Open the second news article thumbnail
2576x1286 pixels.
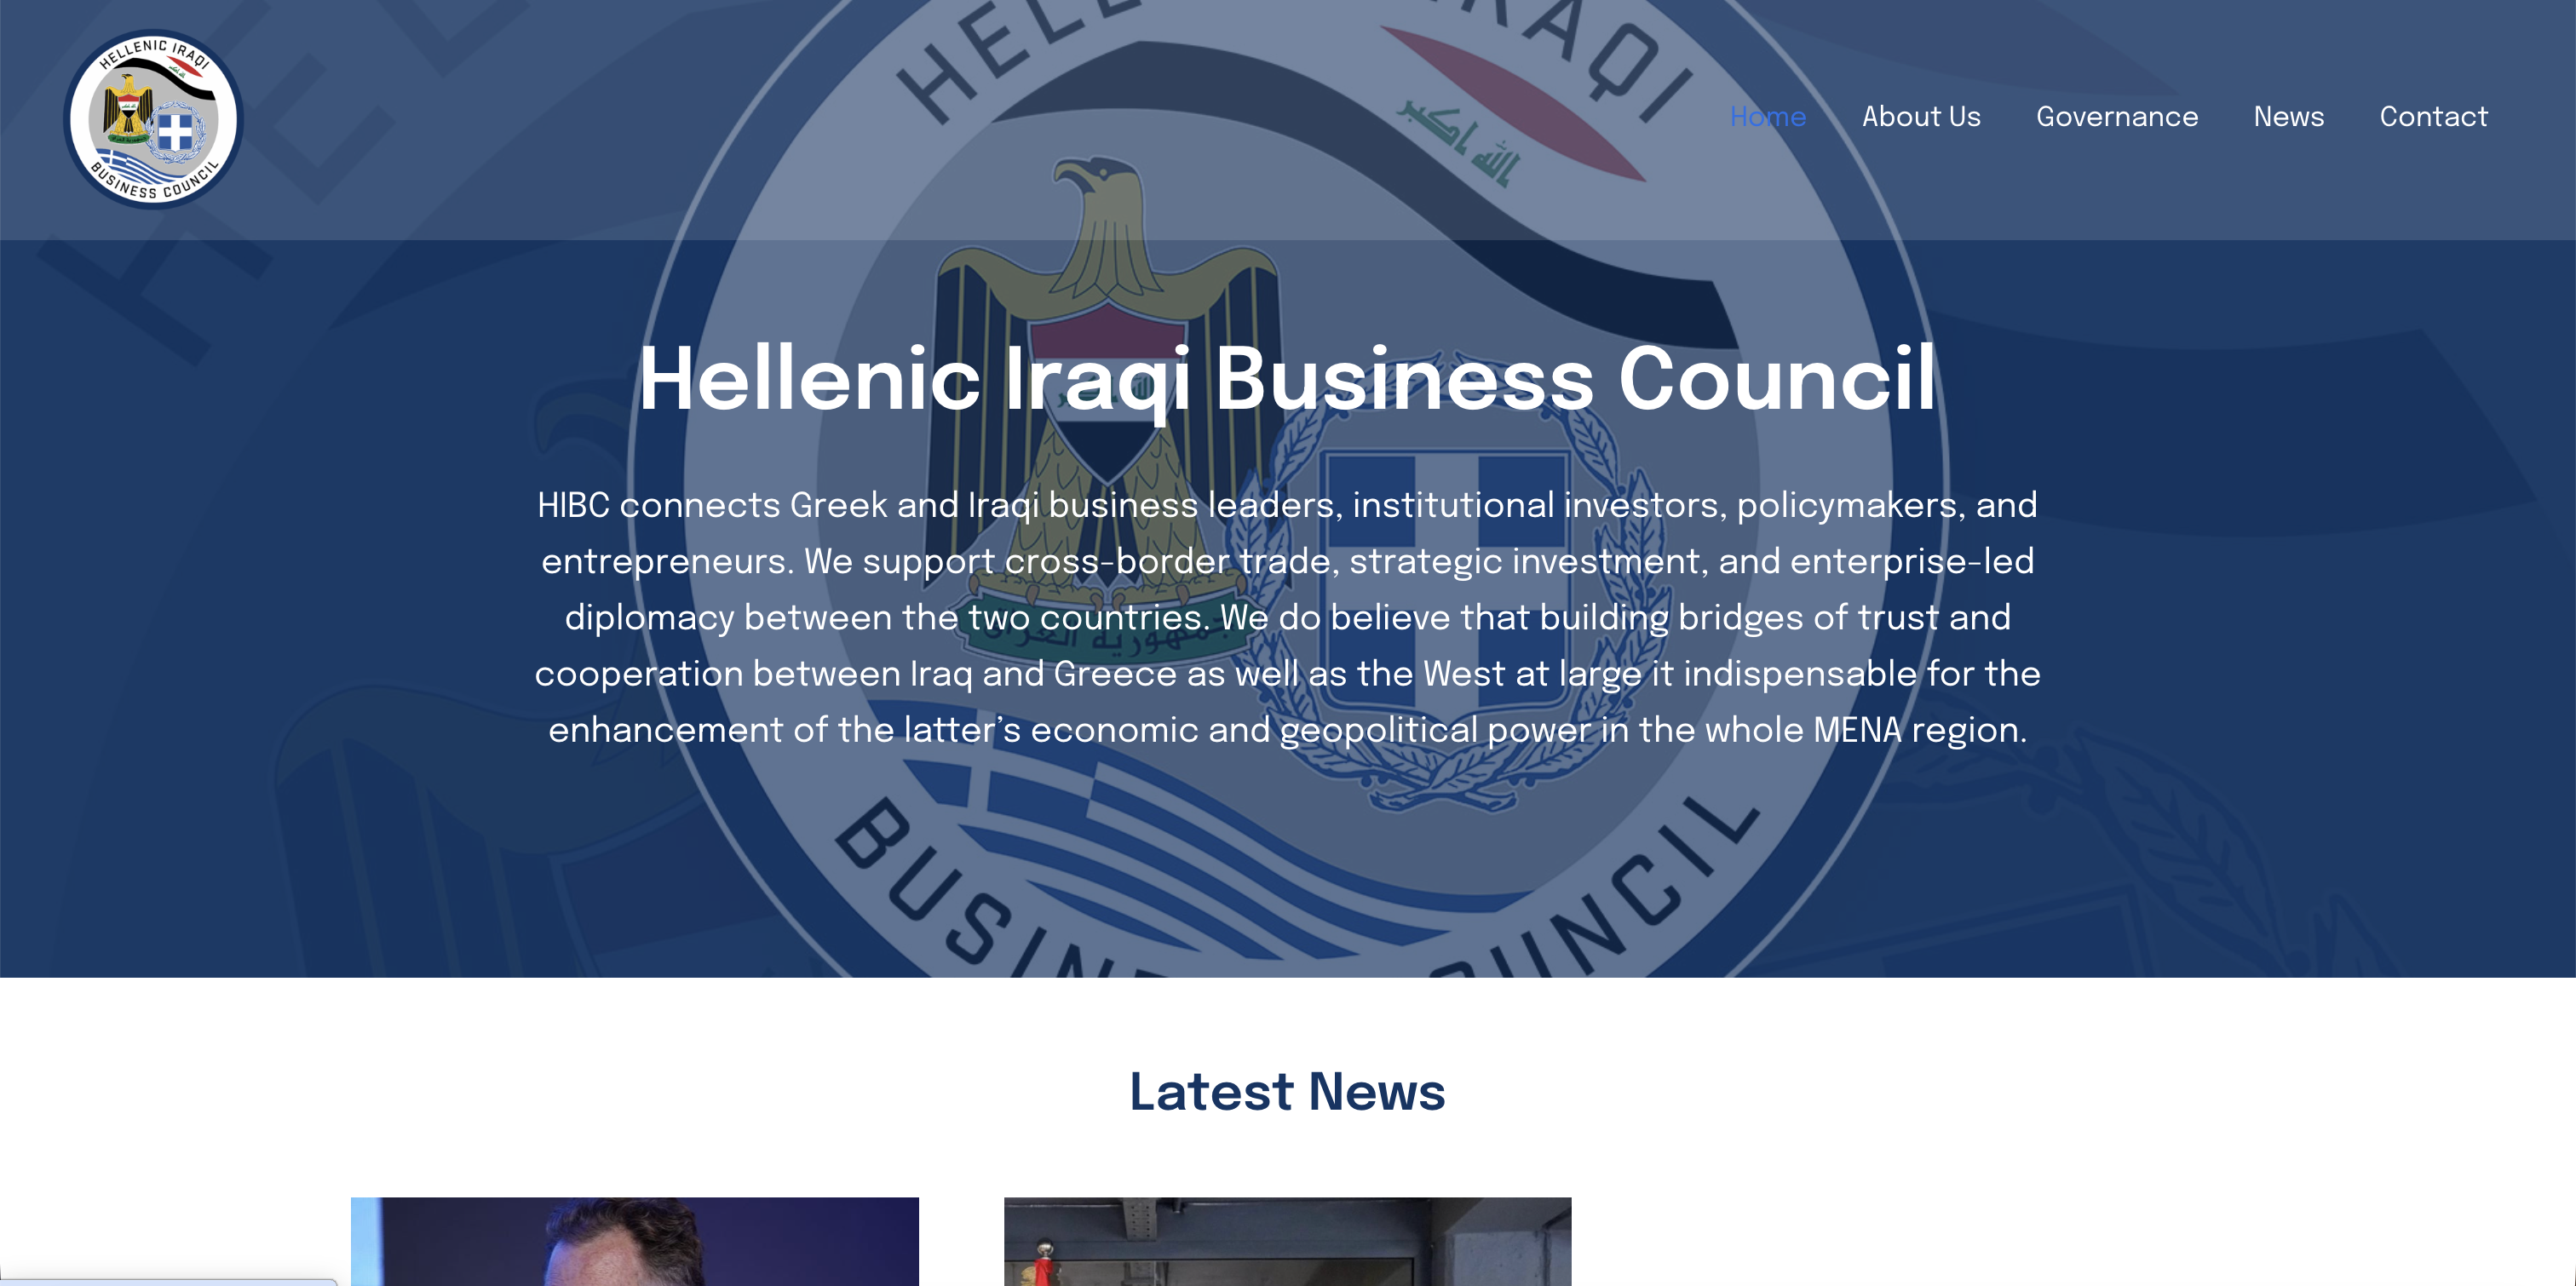point(1287,1241)
